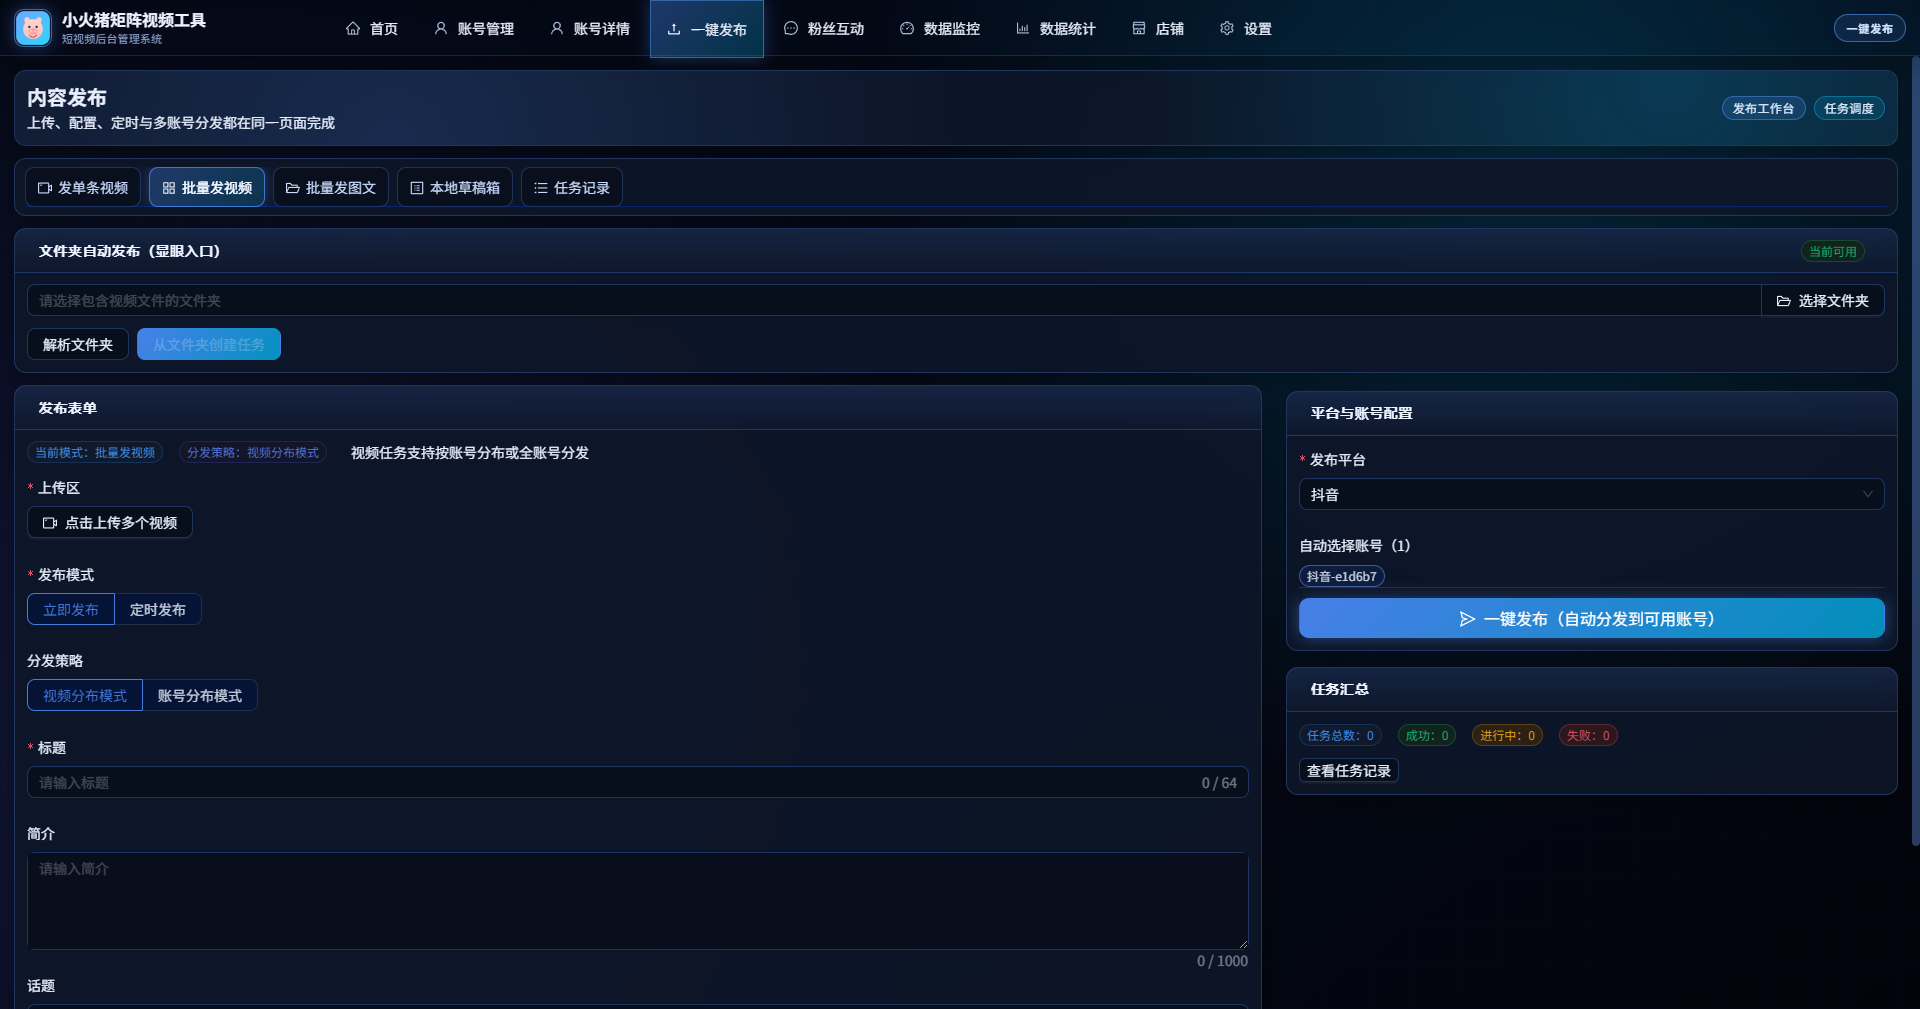Click the dropdown chevron next to 抖音
Viewport: 1920px width, 1009px height.
(1867, 495)
